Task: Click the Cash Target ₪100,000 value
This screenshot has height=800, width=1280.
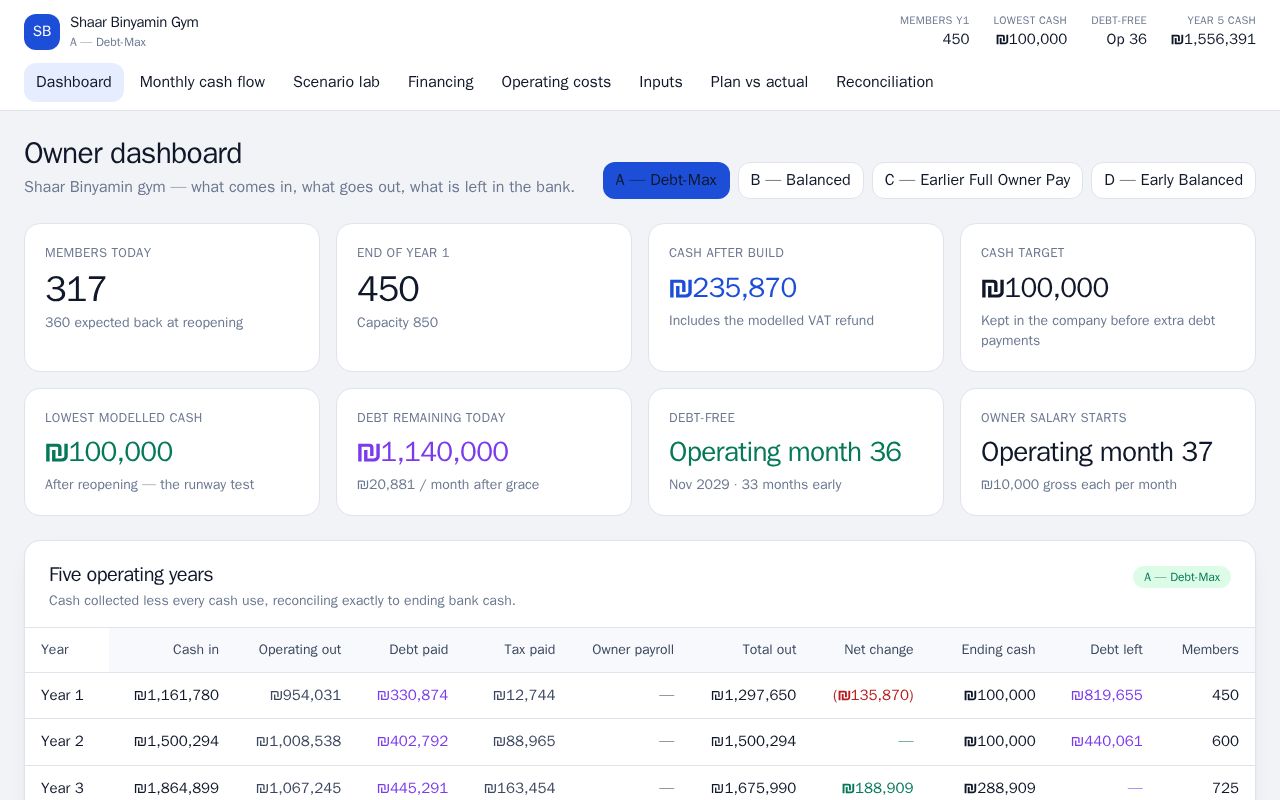Action: [1045, 288]
